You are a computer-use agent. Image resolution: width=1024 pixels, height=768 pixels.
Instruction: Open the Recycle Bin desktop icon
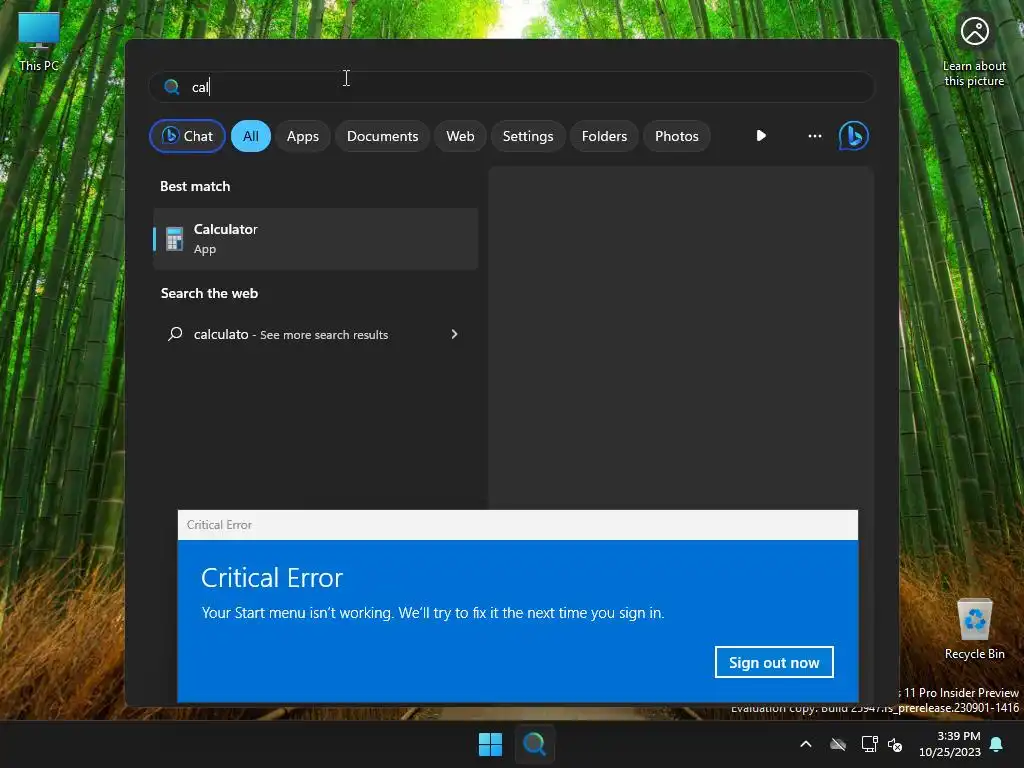pos(974,628)
